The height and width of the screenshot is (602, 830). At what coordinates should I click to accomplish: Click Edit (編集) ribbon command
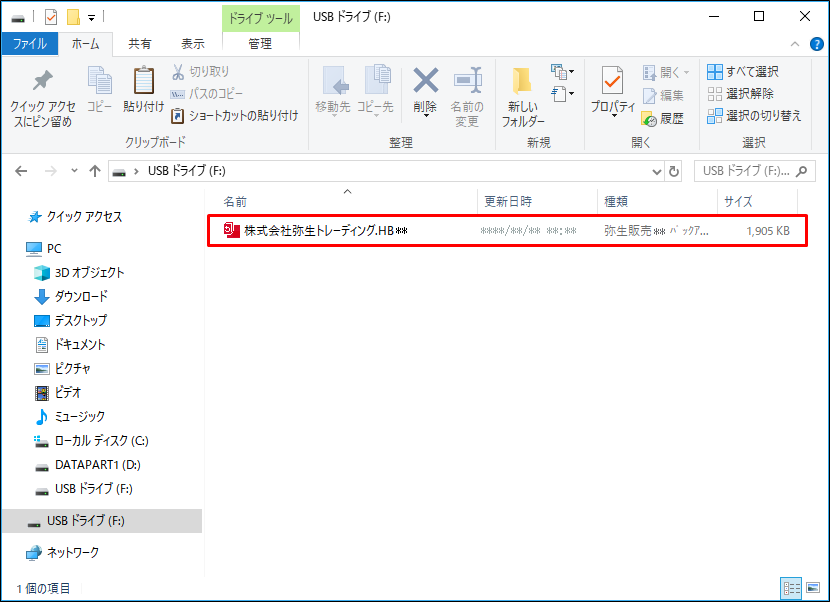click(663, 95)
